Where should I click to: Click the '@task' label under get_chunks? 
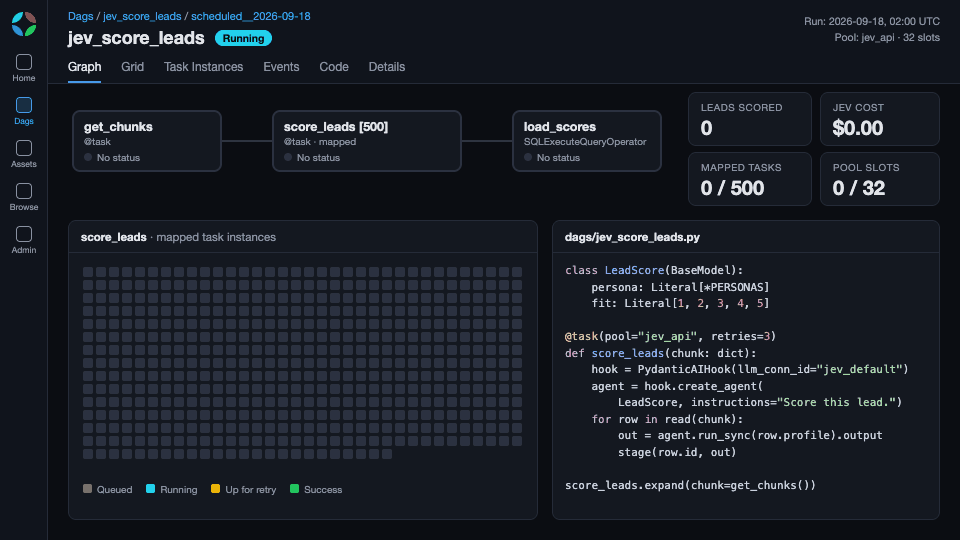[97, 141]
